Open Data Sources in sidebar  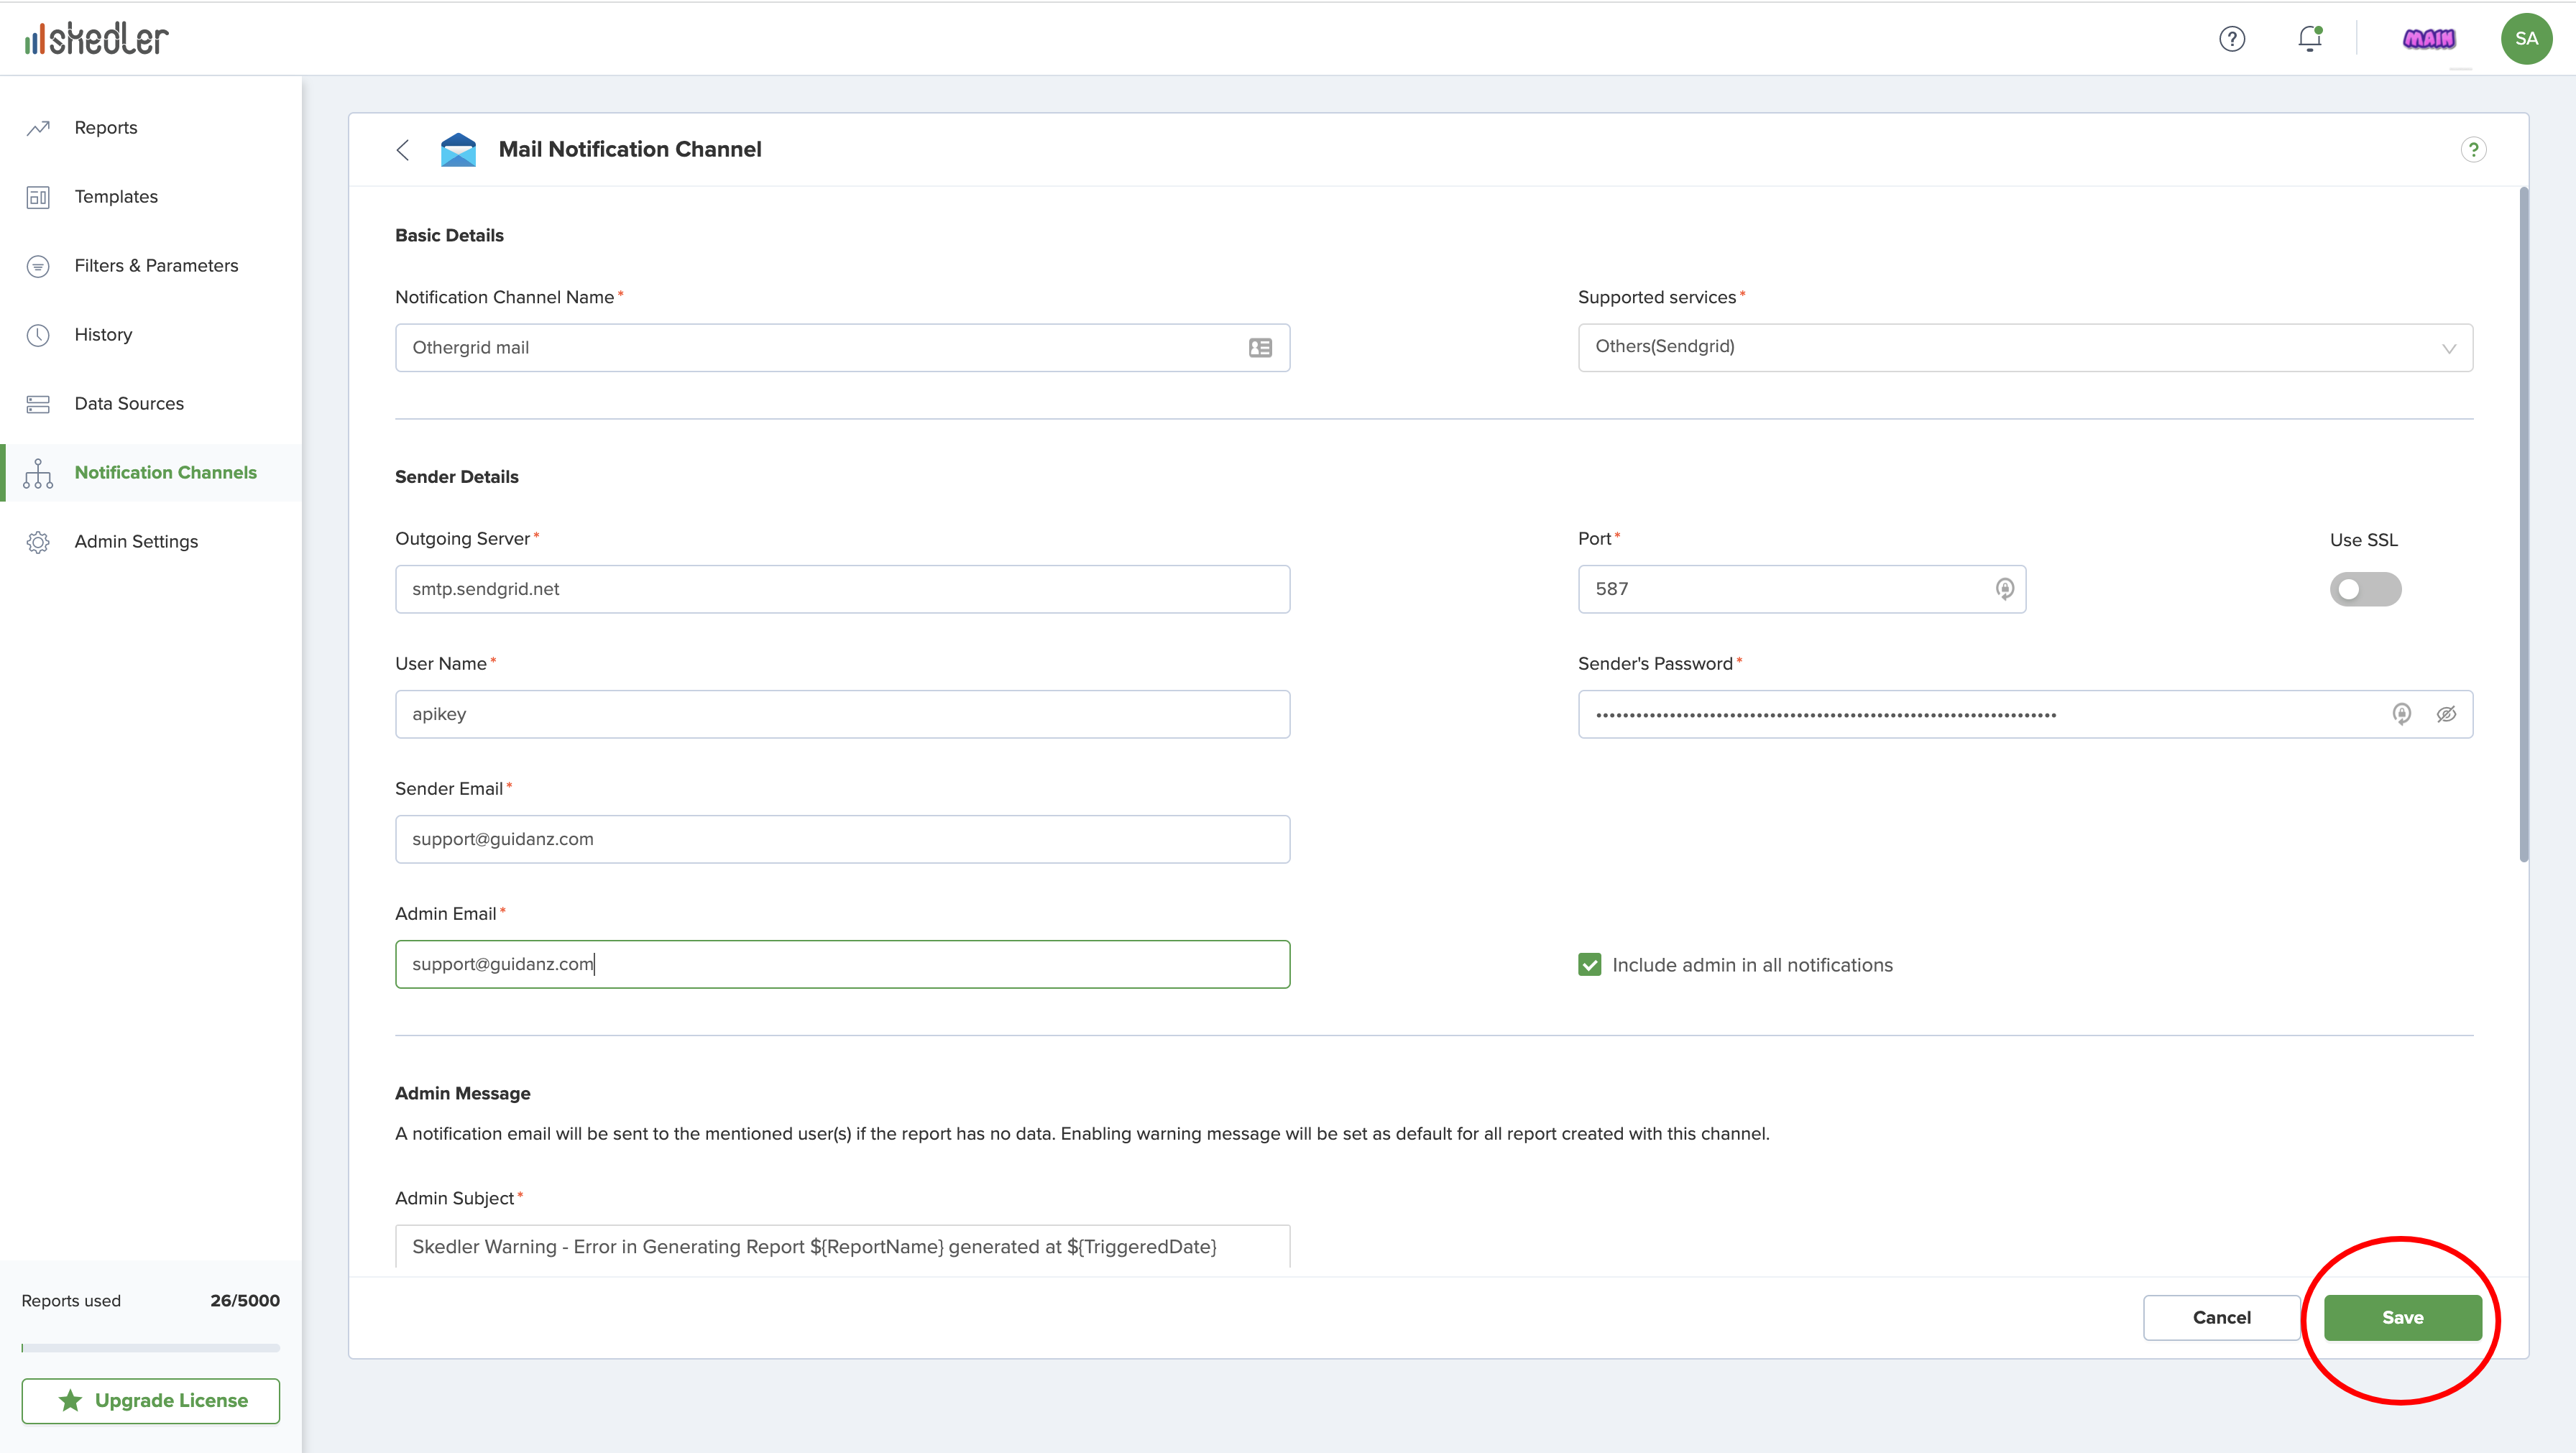click(x=129, y=404)
